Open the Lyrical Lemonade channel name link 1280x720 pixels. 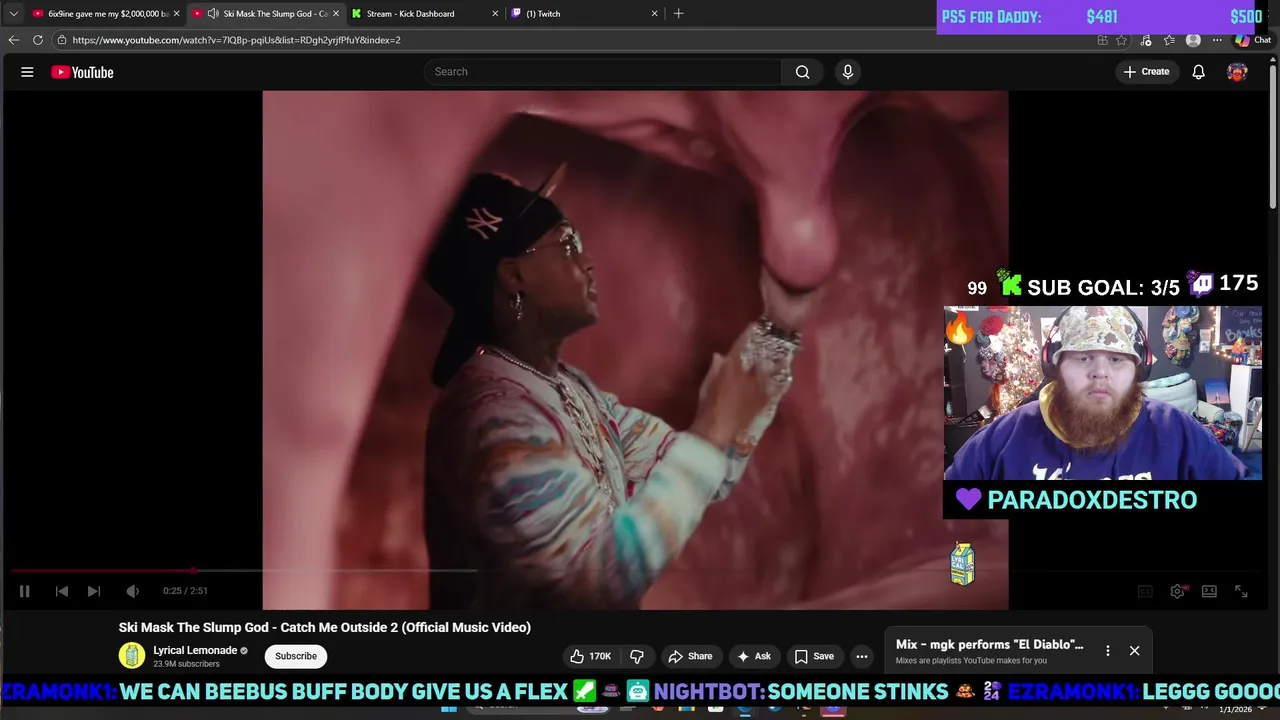[x=195, y=650]
